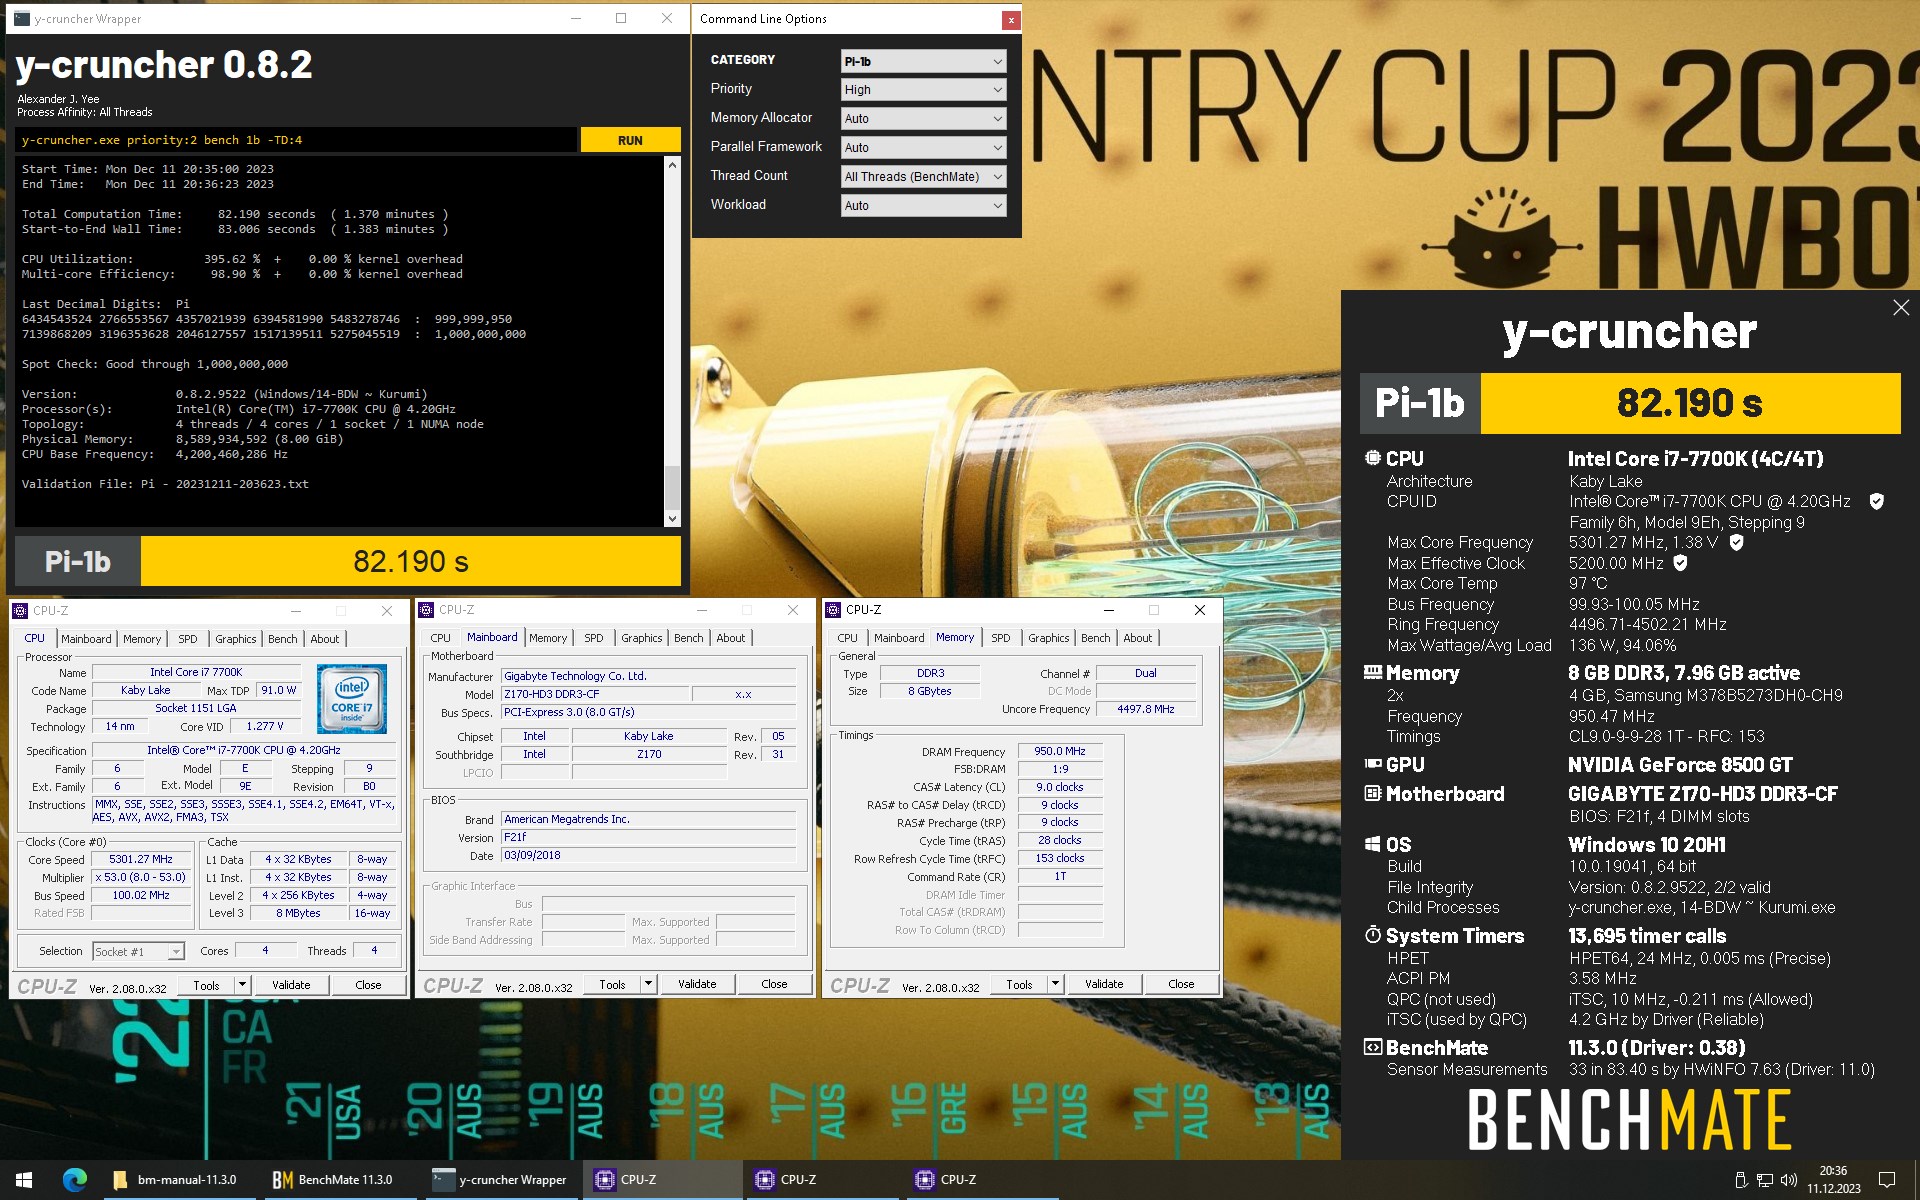Image resolution: width=1920 pixels, height=1200 pixels.
Task: Click the verified shield next to Max Effective Clock
Action: 1681,563
